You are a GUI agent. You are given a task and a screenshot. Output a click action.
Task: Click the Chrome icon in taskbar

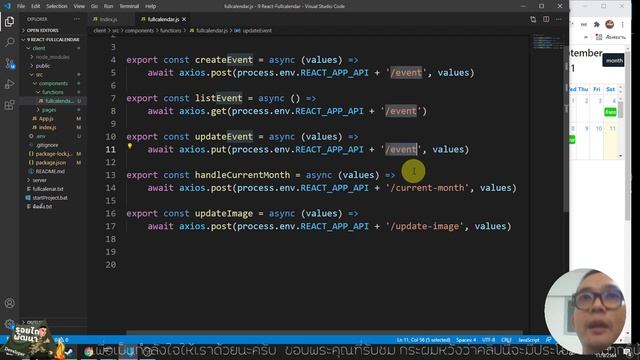(89, 352)
